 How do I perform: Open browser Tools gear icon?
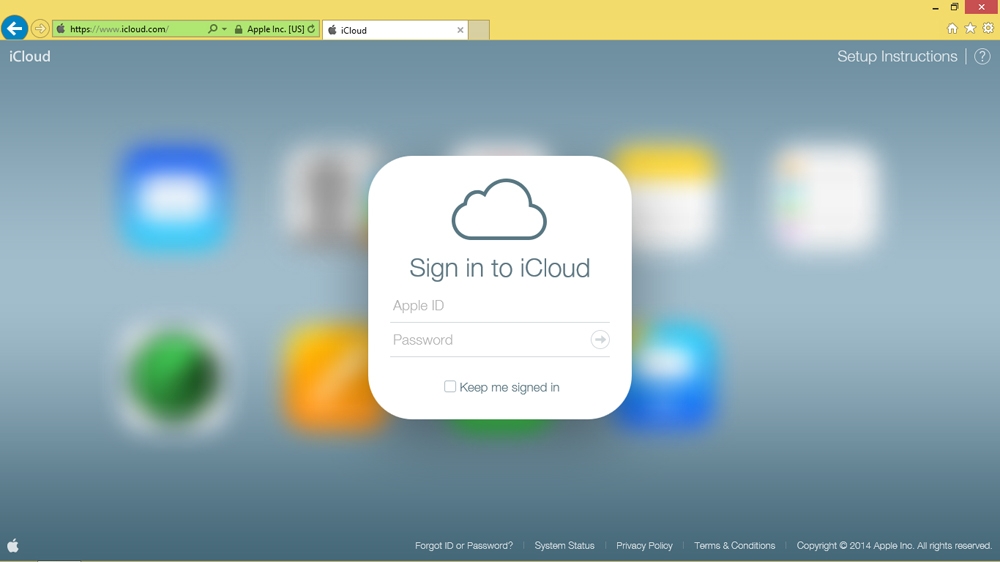988,28
